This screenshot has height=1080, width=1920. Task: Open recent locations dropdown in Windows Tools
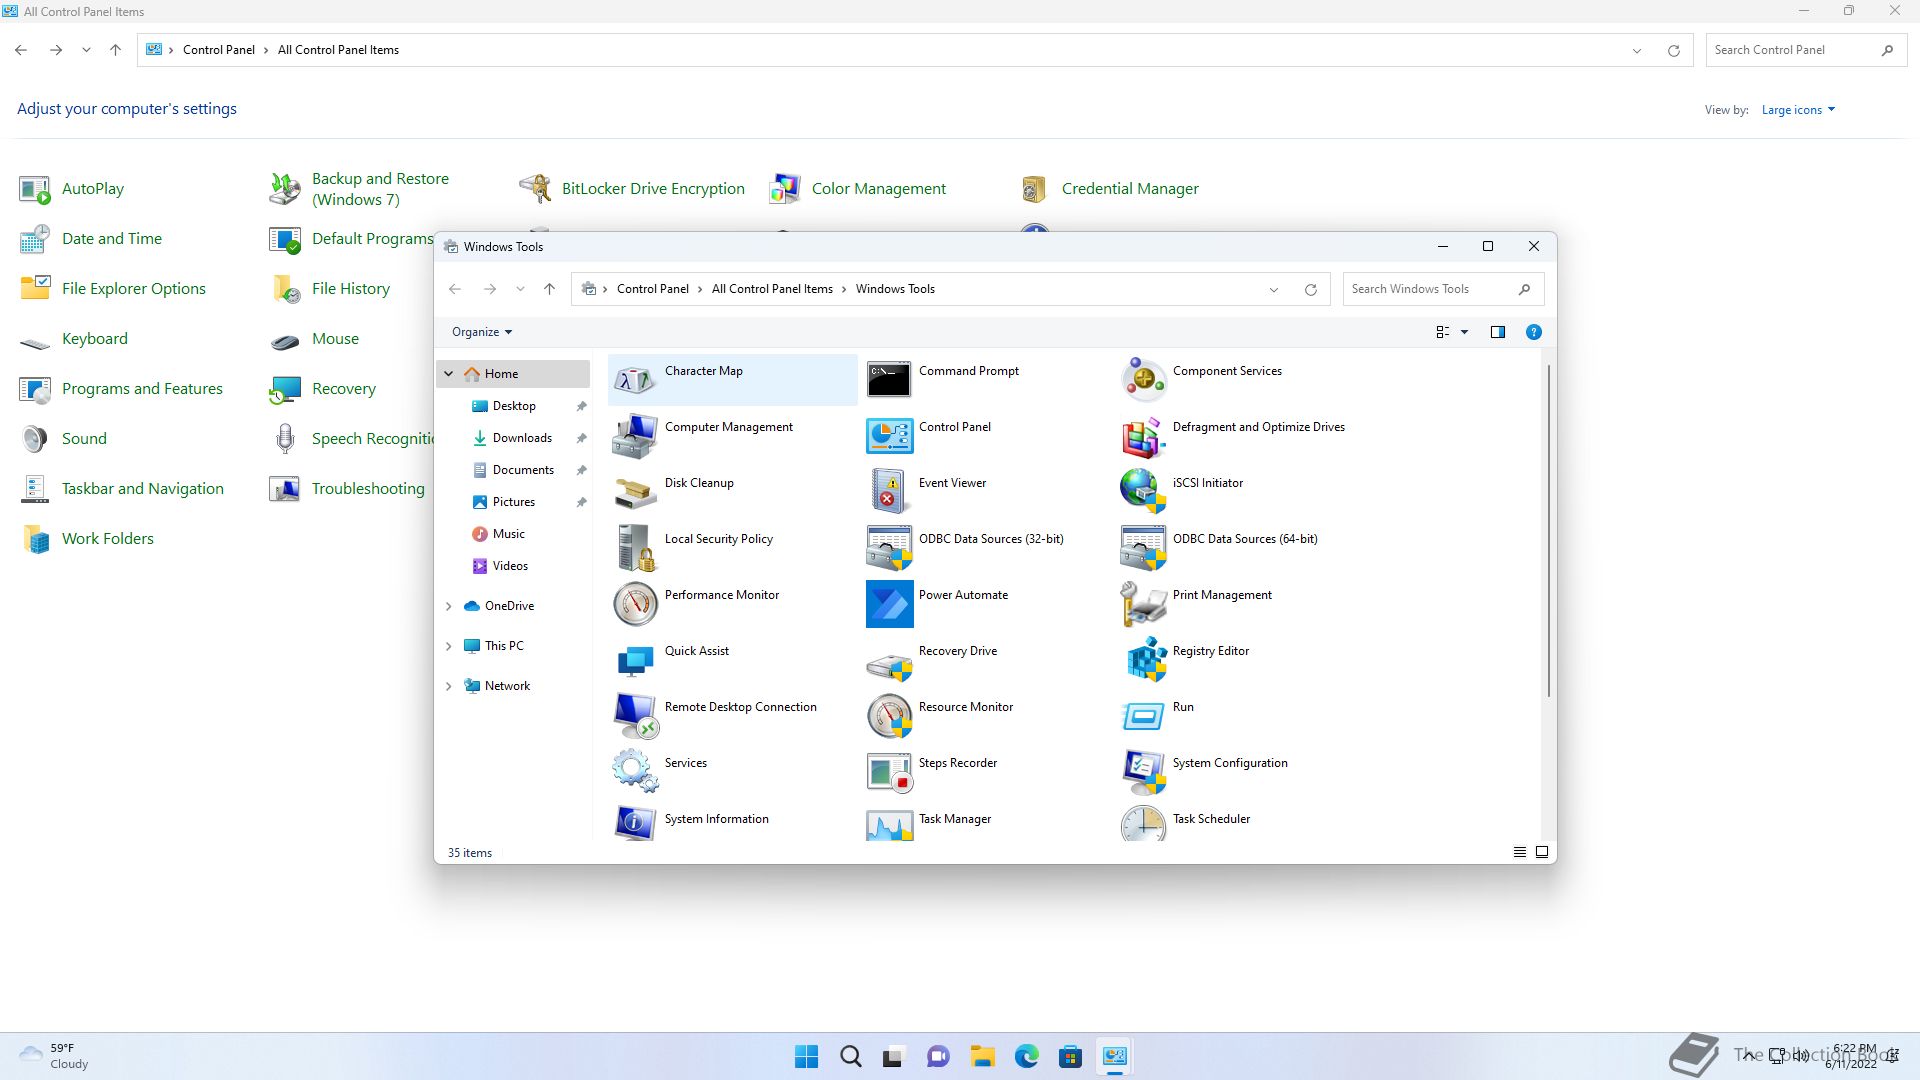point(520,289)
